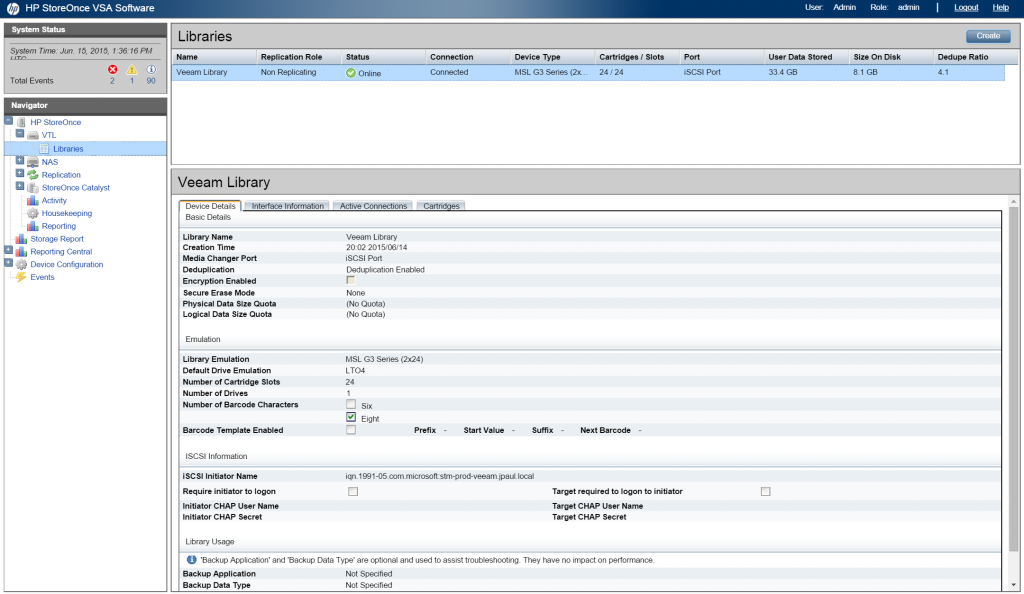Click the NAS node icon in Navigator
The width and height of the screenshot is (1024, 594).
[33, 162]
